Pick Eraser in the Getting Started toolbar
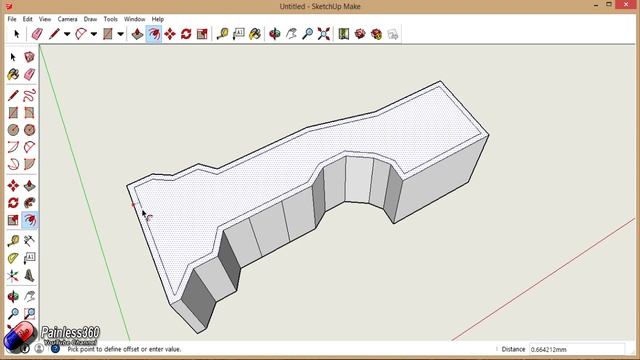This screenshot has height=360, width=640. point(37,34)
